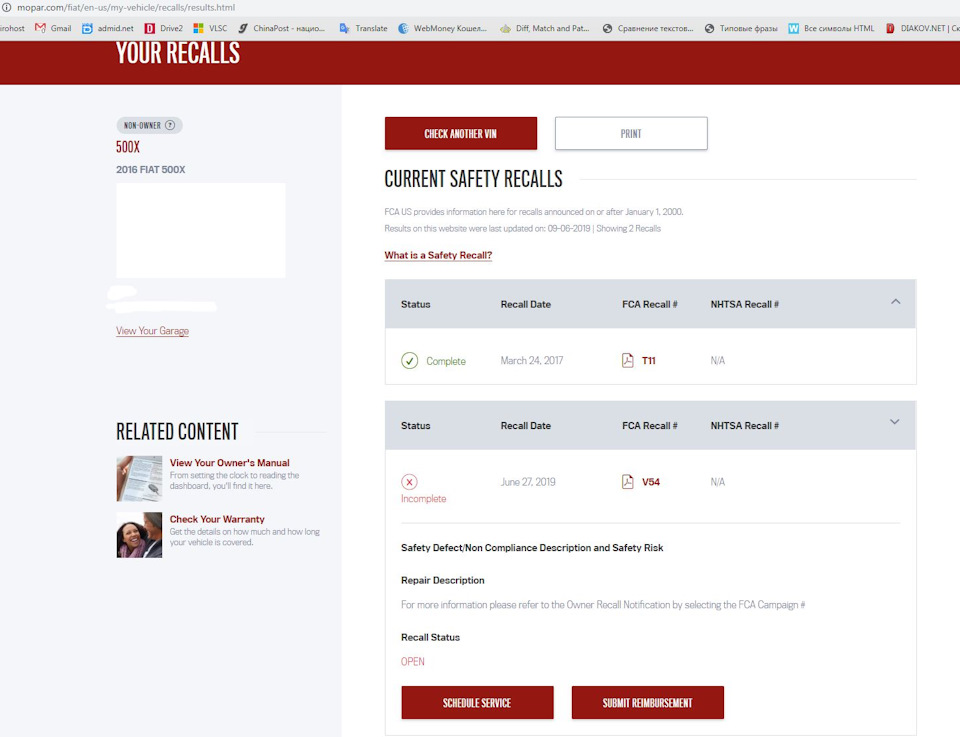Open the admid.net bookmark
Image resolution: width=960 pixels, height=737 pixels.
[x=108, y=28]
